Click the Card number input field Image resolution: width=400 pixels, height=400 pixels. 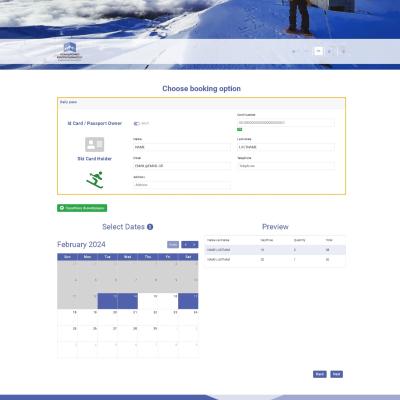point(285,123)
